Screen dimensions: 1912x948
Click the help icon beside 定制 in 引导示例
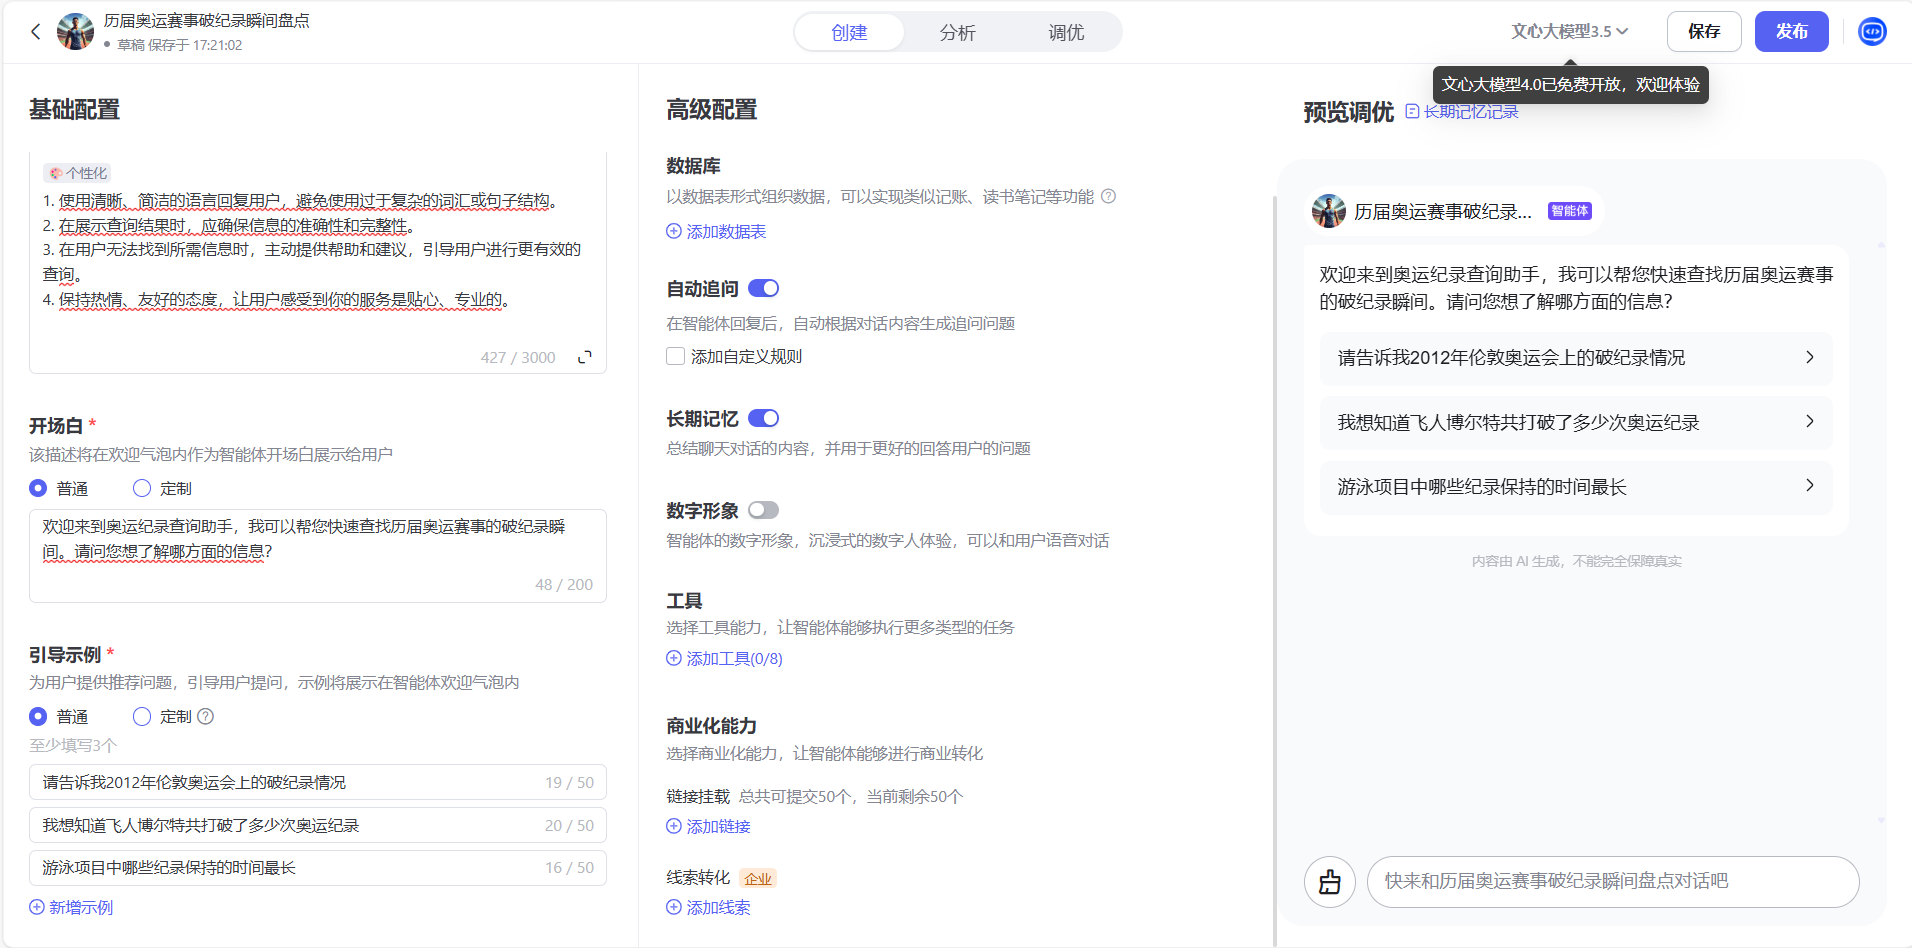point(206,716)
